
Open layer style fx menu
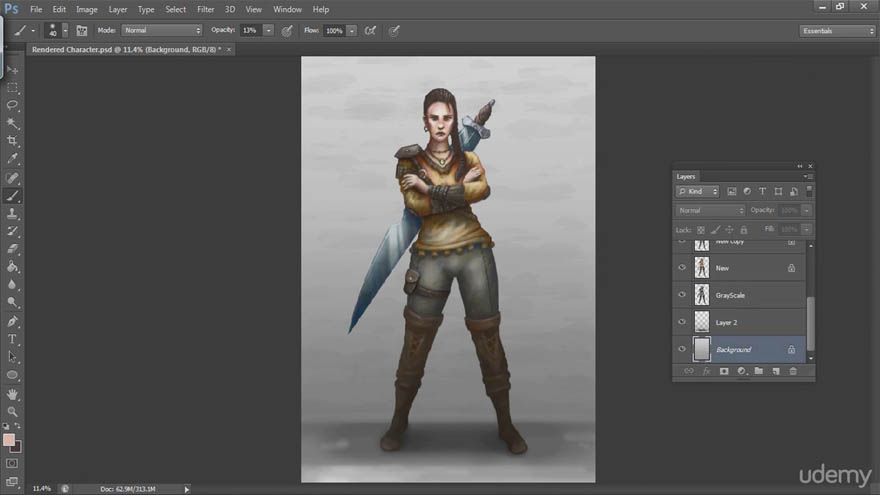[x=707, y=371]
